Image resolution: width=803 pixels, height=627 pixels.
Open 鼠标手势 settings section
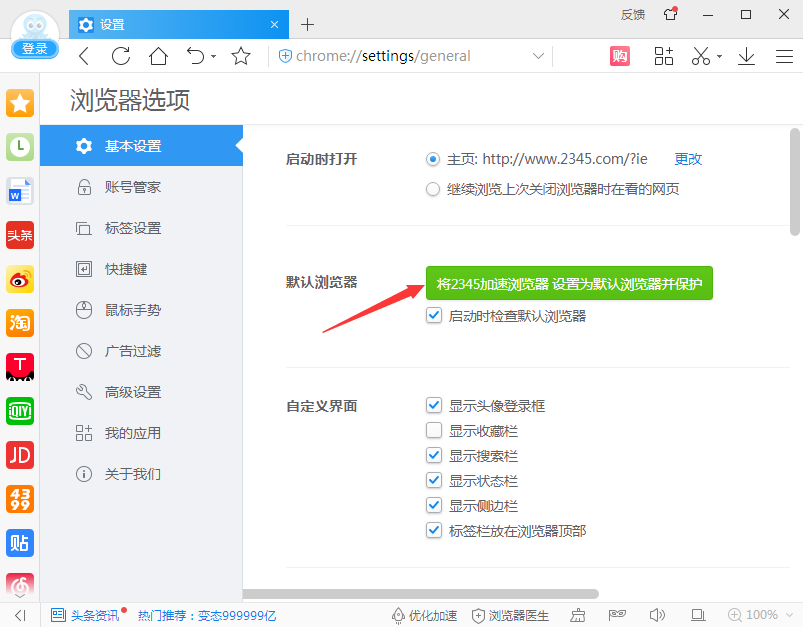click(x=141, y=310)
